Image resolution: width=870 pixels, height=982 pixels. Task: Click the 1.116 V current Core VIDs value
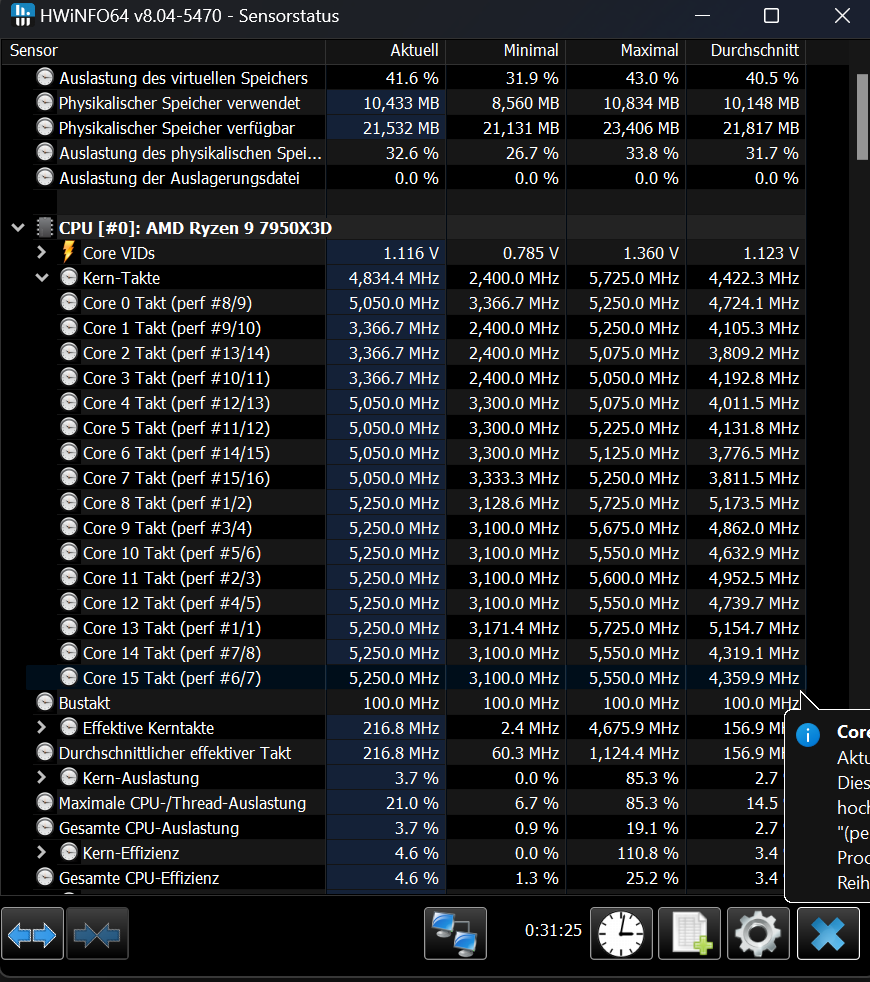click(x=411, y=253)
